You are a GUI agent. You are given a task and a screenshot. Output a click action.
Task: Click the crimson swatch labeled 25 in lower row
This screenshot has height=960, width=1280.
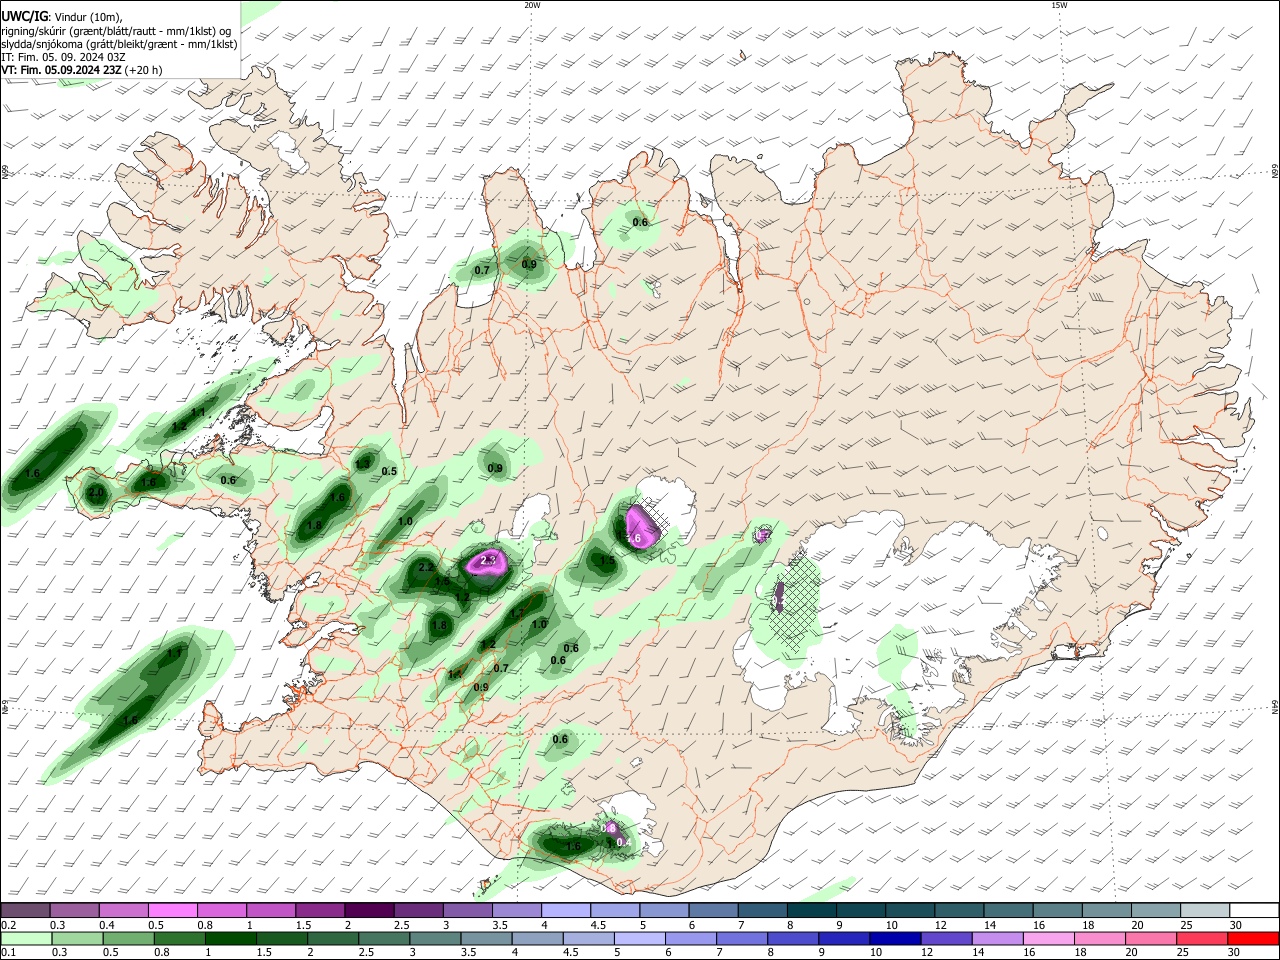coord(1200,938)
